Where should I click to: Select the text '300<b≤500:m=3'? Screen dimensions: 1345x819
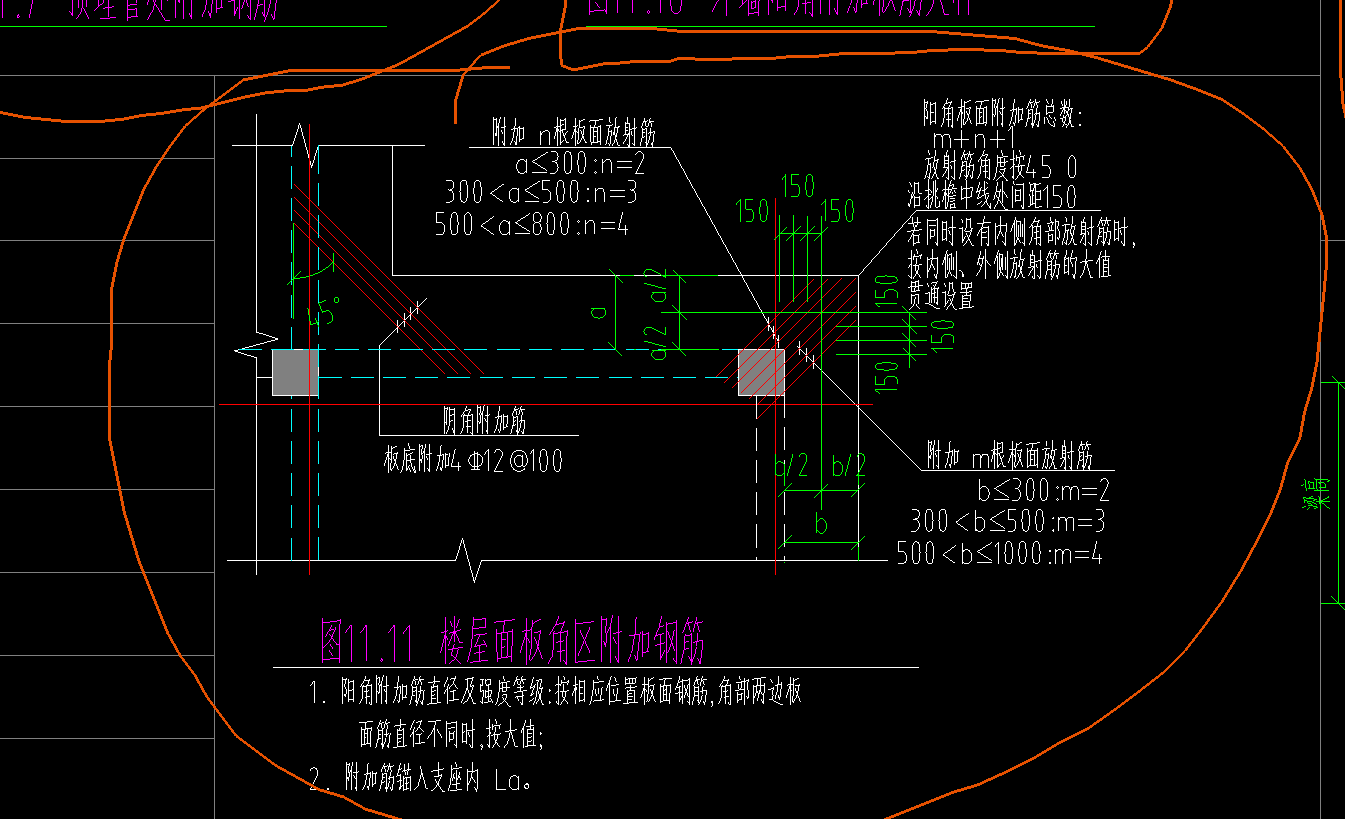pyautogui.click(x=1007, y=521)
